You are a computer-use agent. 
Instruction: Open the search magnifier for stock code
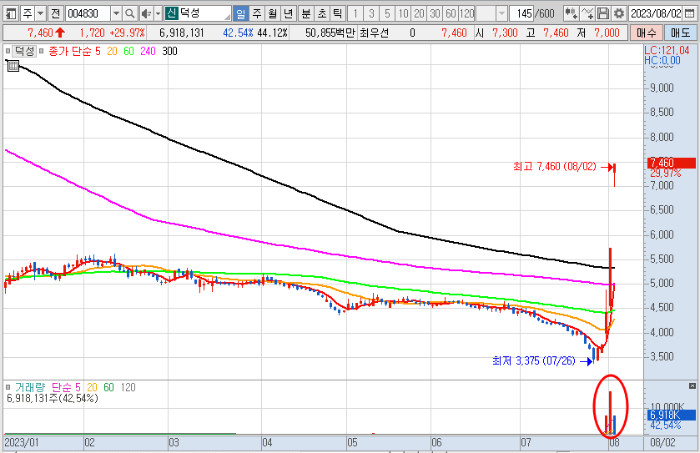pos(129,14)
